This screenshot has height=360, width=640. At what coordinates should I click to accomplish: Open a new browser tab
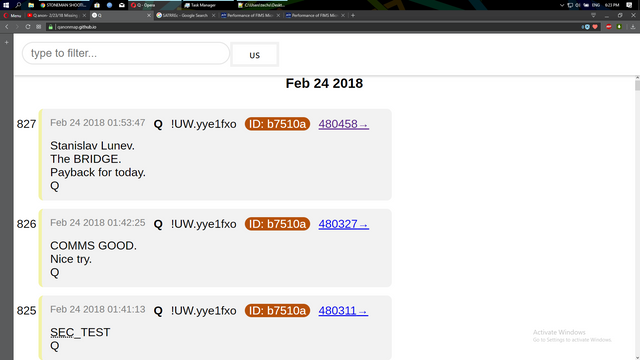[x=353, y=16]
